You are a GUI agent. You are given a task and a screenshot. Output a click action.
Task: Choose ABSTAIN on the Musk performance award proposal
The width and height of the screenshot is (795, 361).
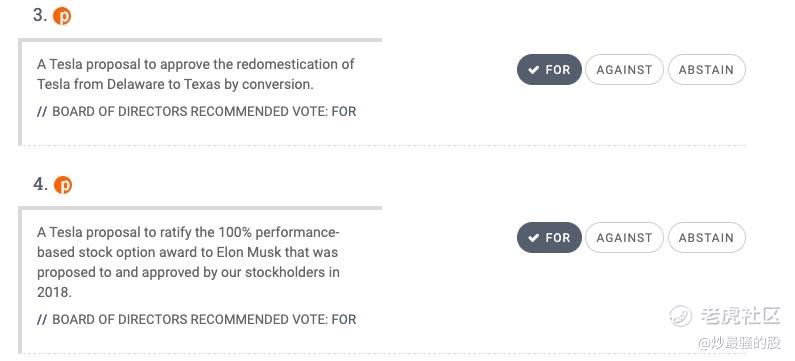(x=706, y=237)
